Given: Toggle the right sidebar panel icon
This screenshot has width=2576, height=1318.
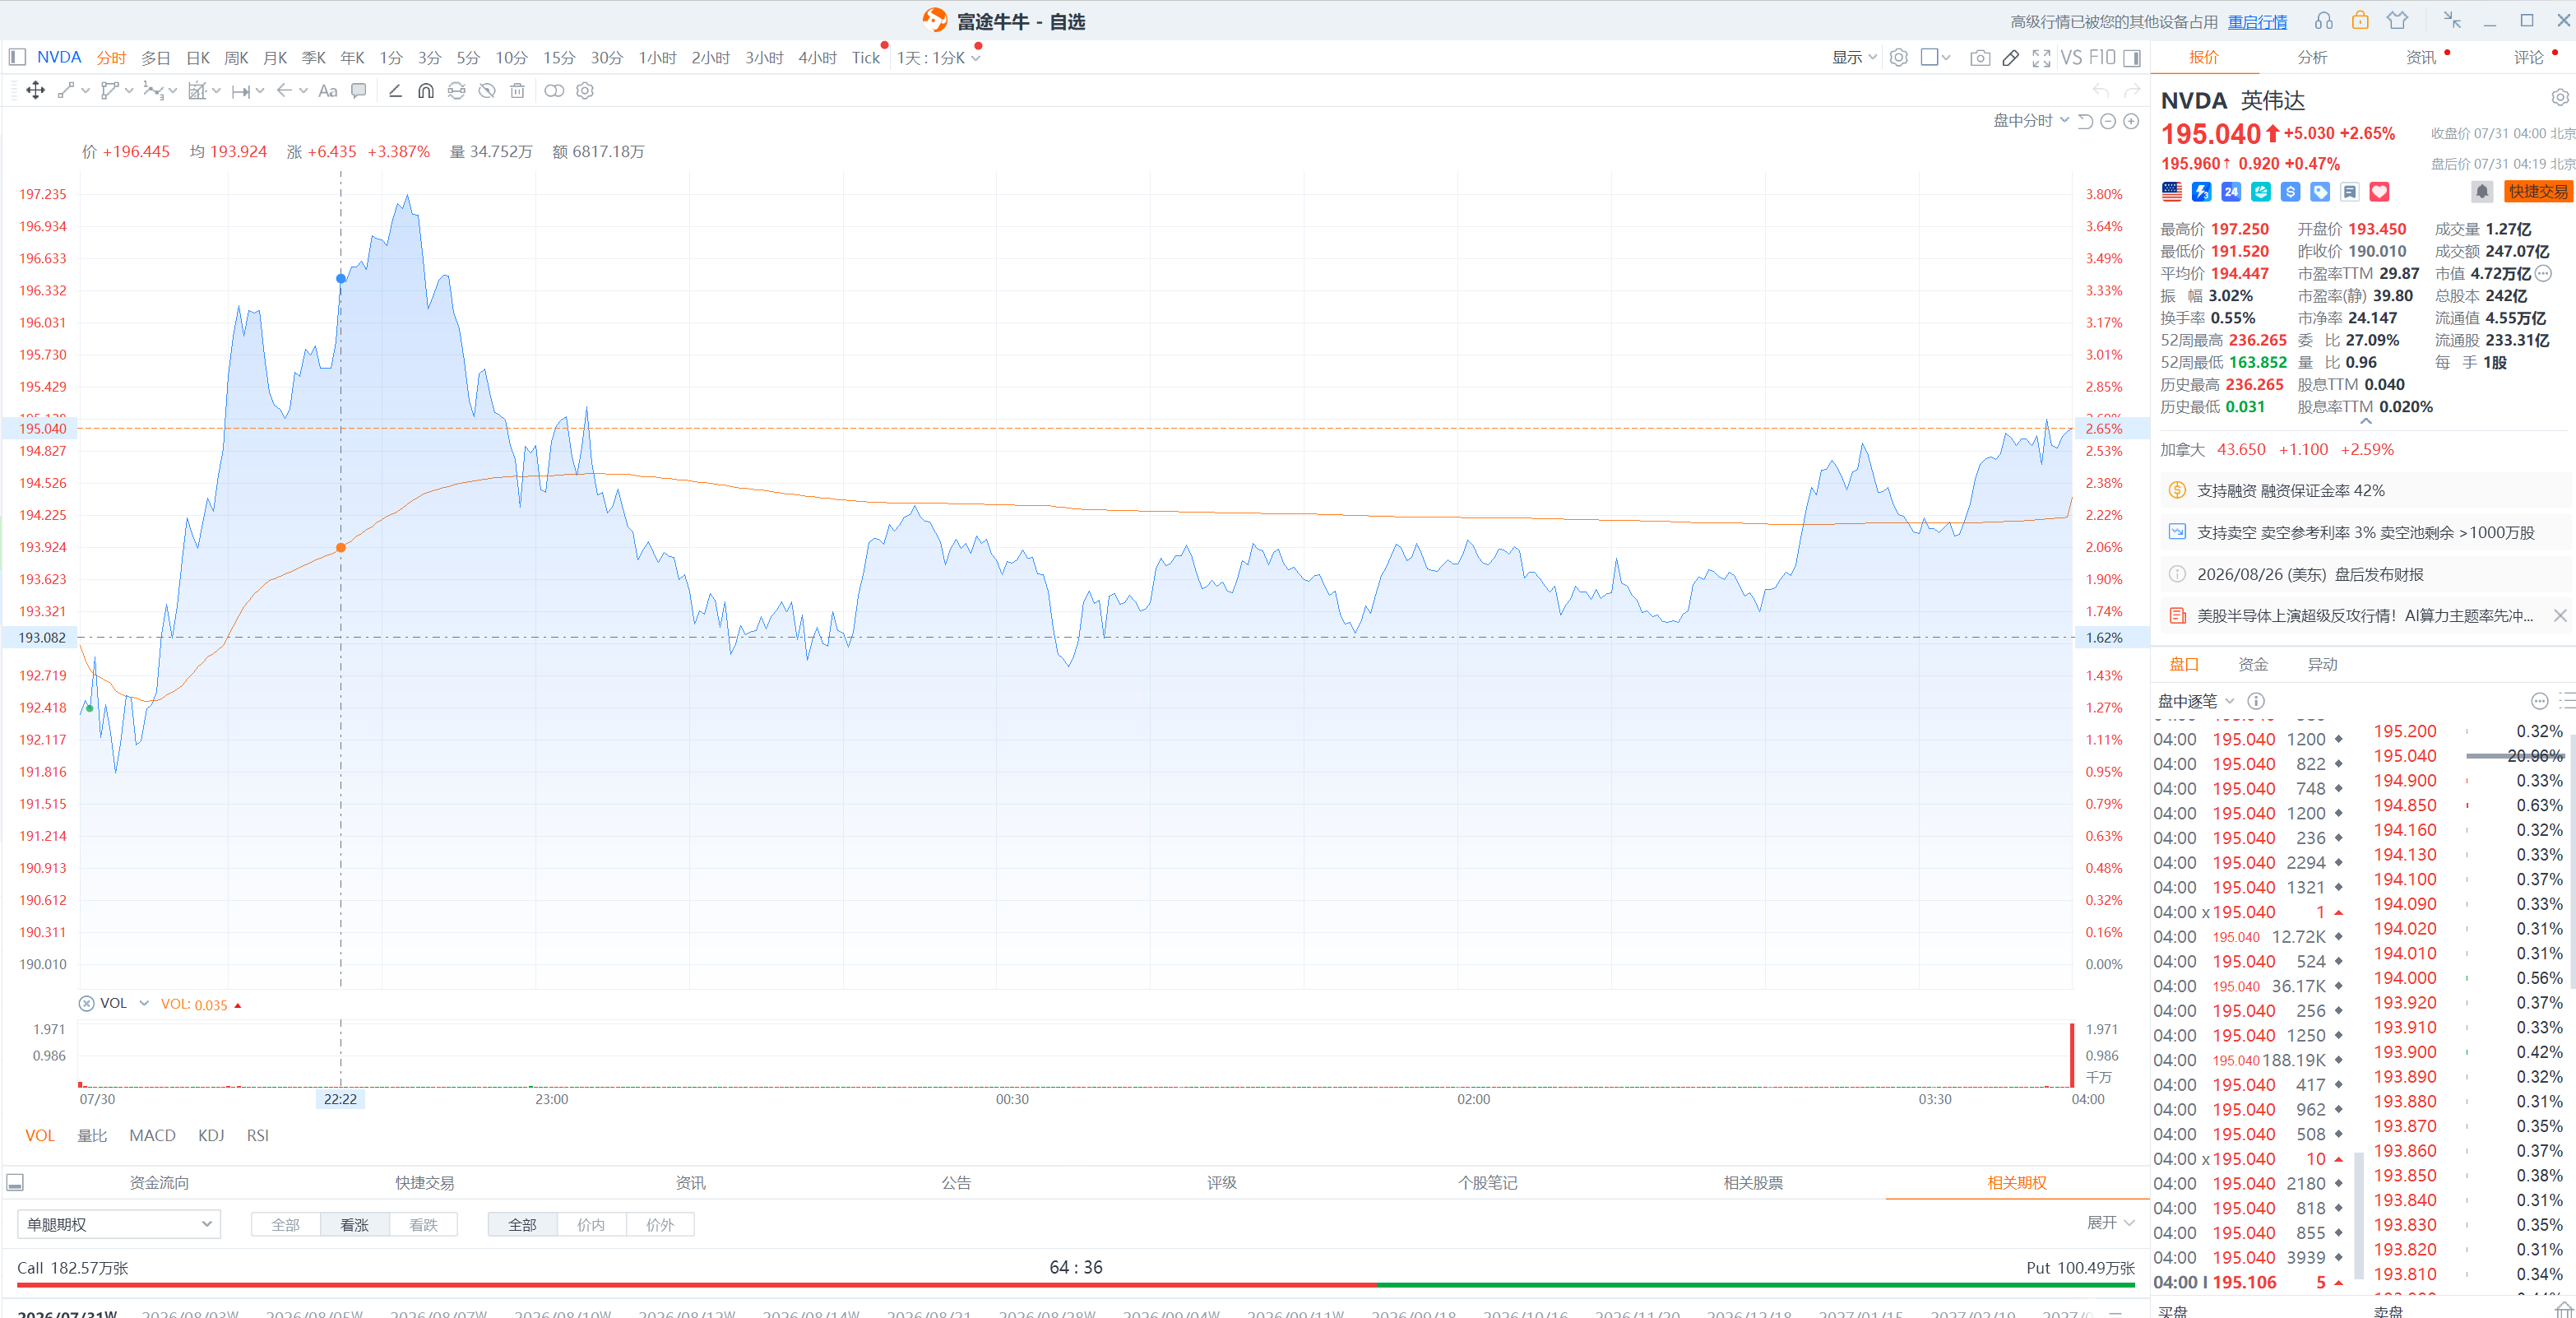Looking at the screenshot, I should (x=2132, y=58).
